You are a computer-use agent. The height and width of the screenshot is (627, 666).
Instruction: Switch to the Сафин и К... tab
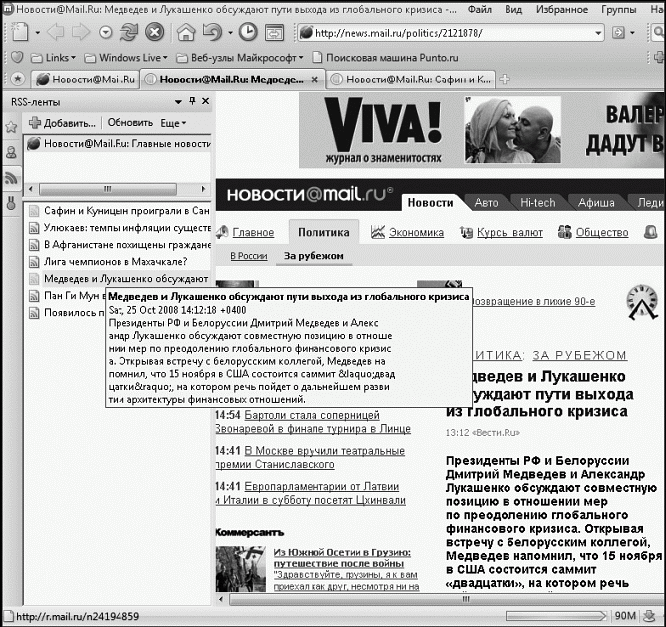(411, 79)
